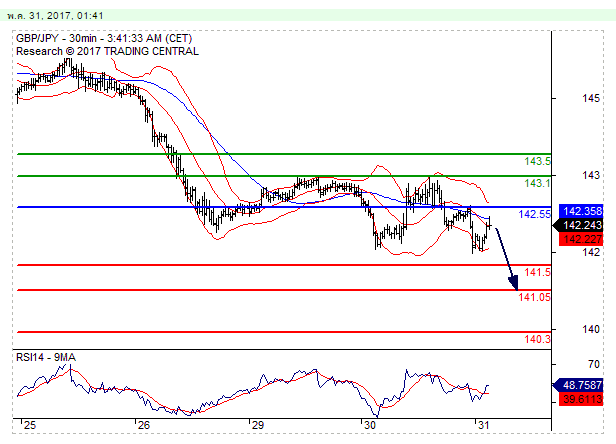Click the red 141.05 support label

535,297
